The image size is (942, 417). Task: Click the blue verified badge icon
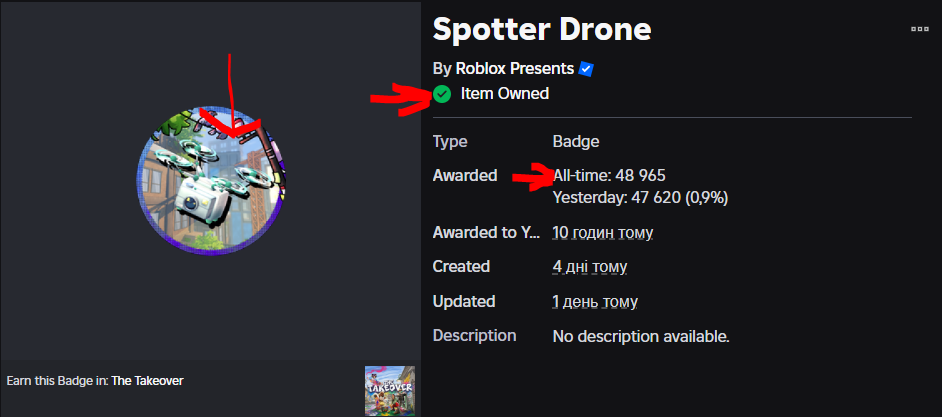tap(586, 69)
